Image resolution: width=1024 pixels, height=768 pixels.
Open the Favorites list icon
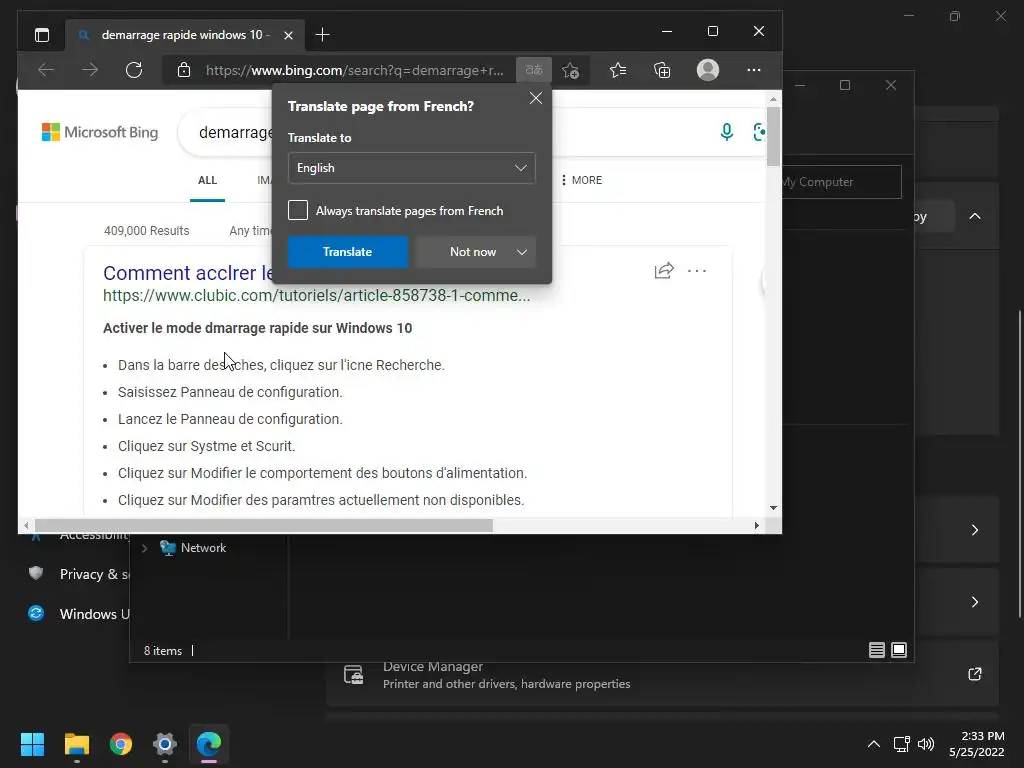tap(618, 70)
